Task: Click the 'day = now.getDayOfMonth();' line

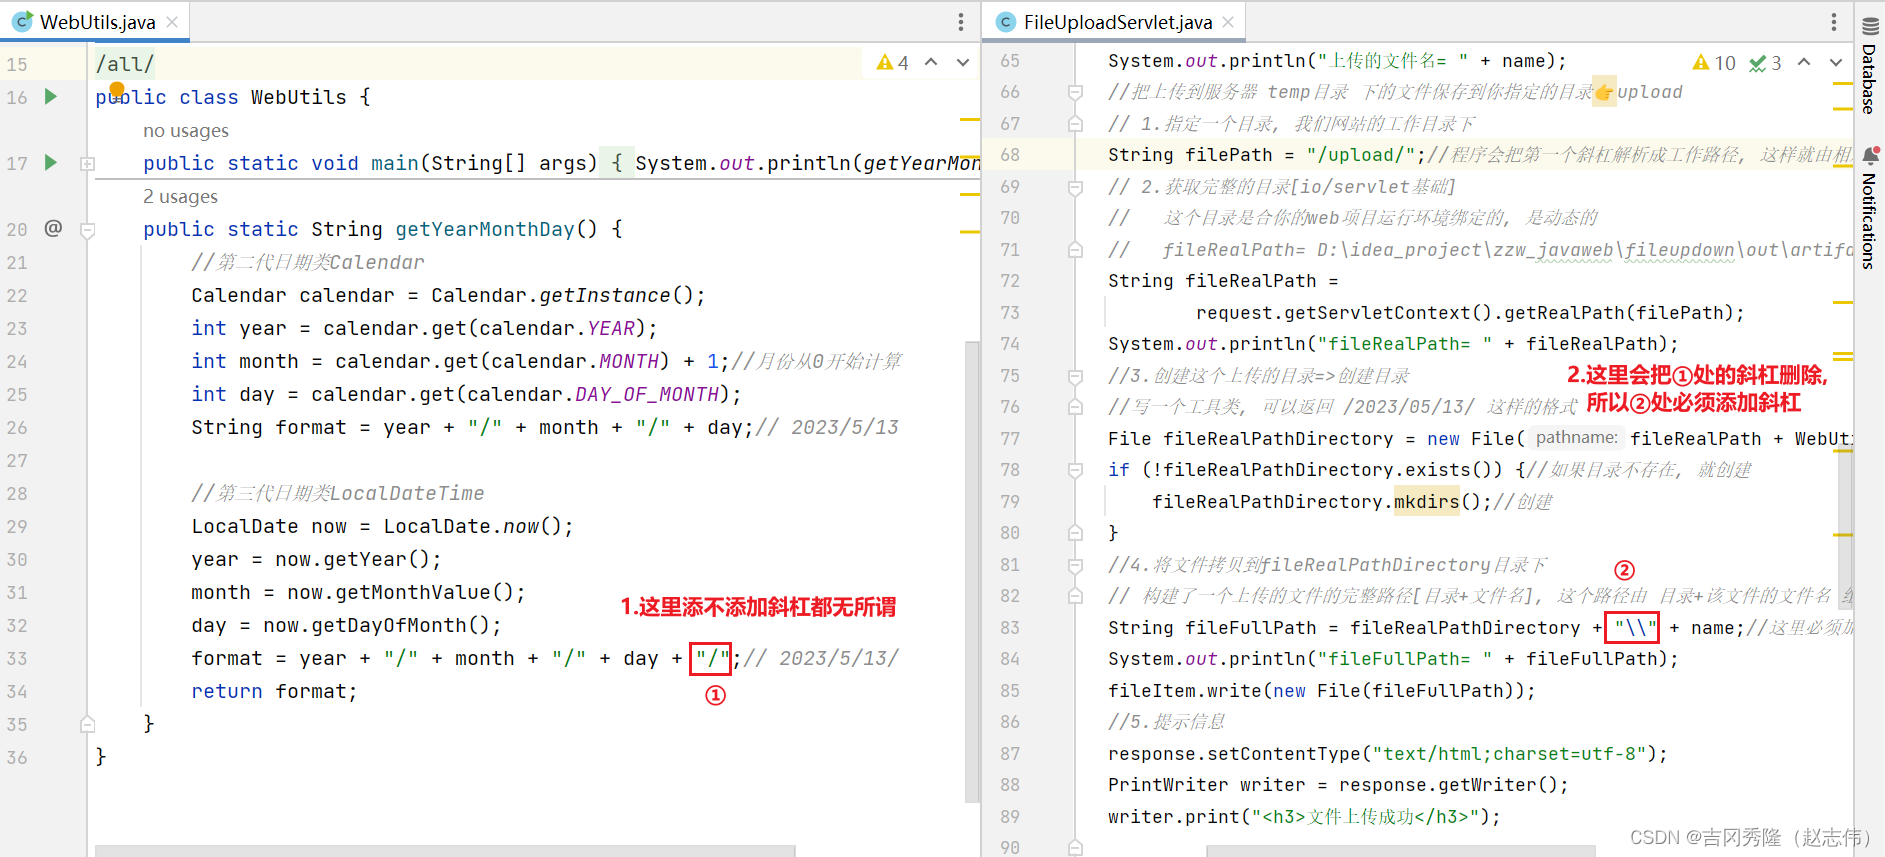Action: tap(346, 625)
